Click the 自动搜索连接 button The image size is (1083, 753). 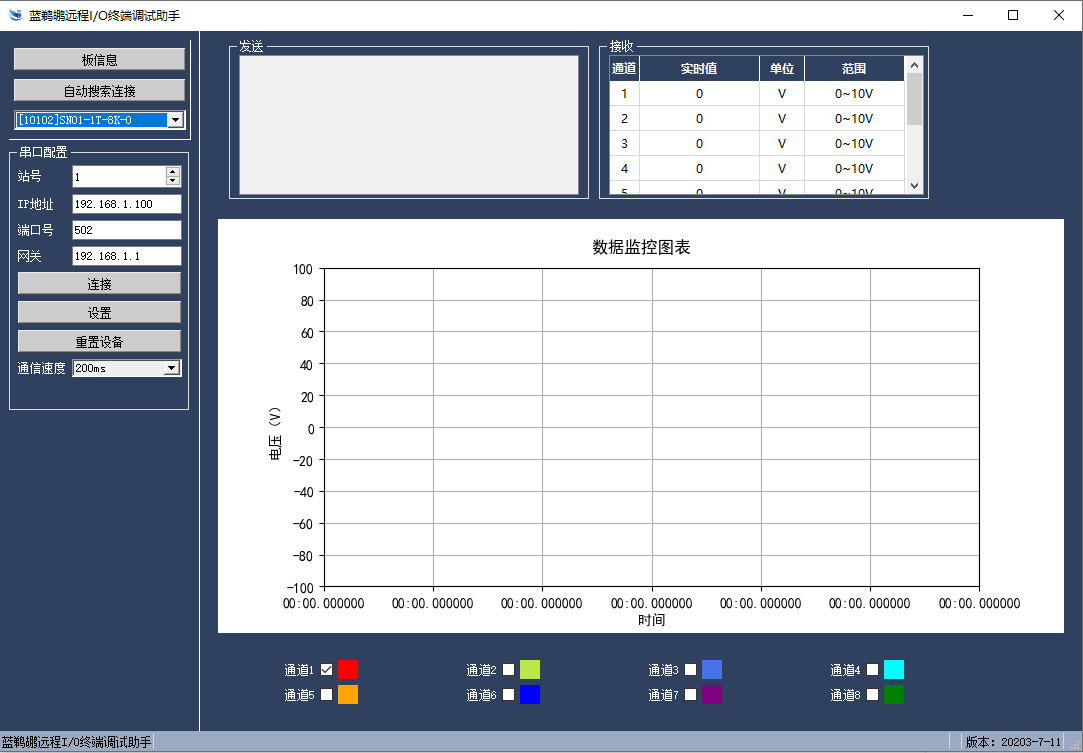click(99, 91)
